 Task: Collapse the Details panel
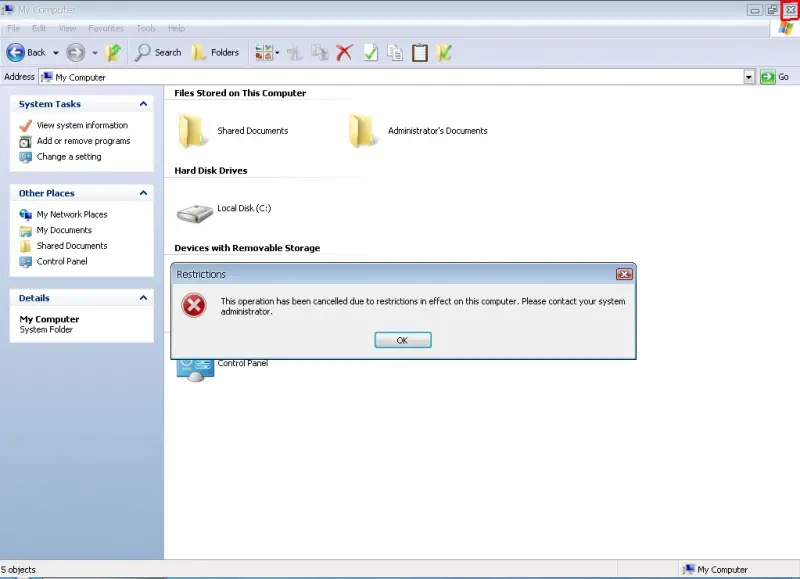tap(143, 297)
